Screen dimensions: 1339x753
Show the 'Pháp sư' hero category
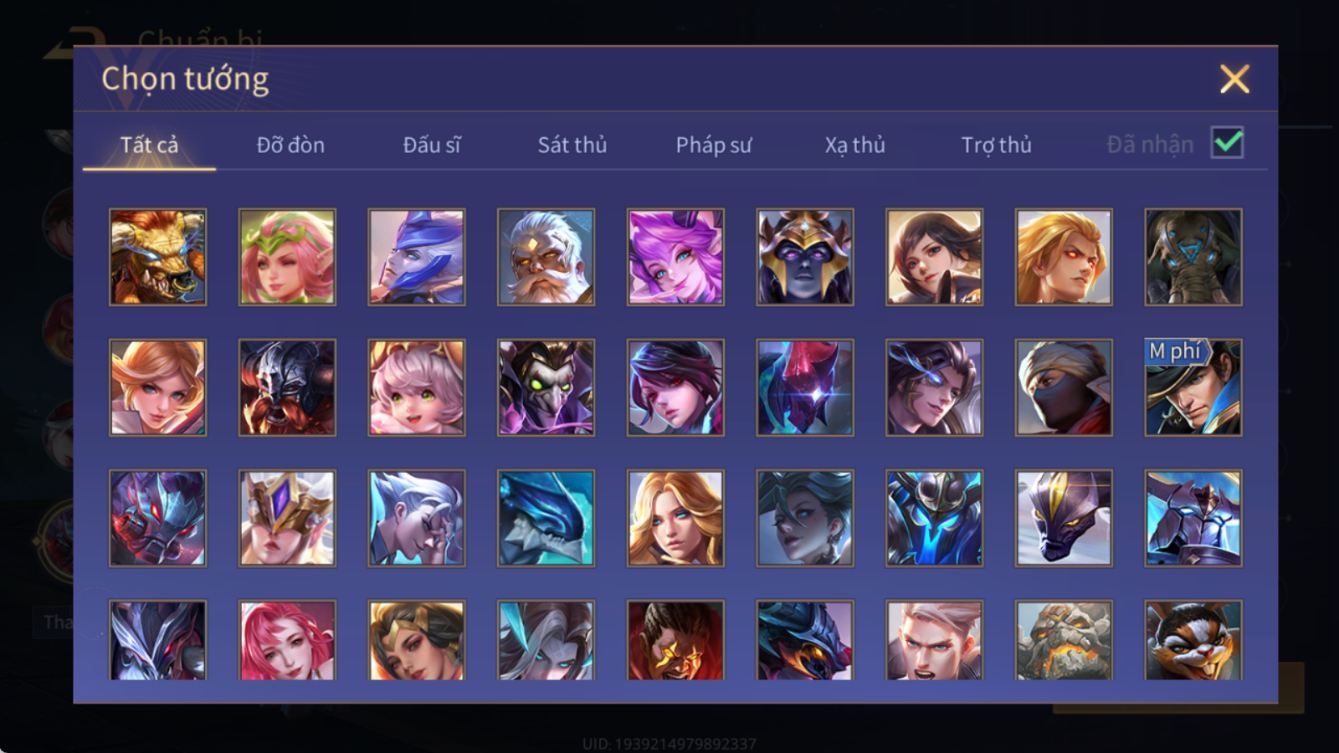(x=713, y=145)
